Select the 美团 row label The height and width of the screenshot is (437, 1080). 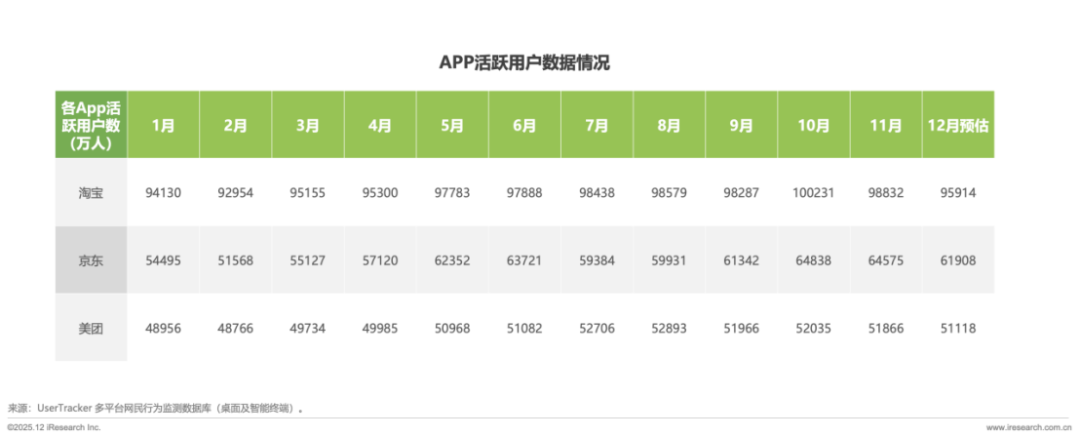point(91,328)
